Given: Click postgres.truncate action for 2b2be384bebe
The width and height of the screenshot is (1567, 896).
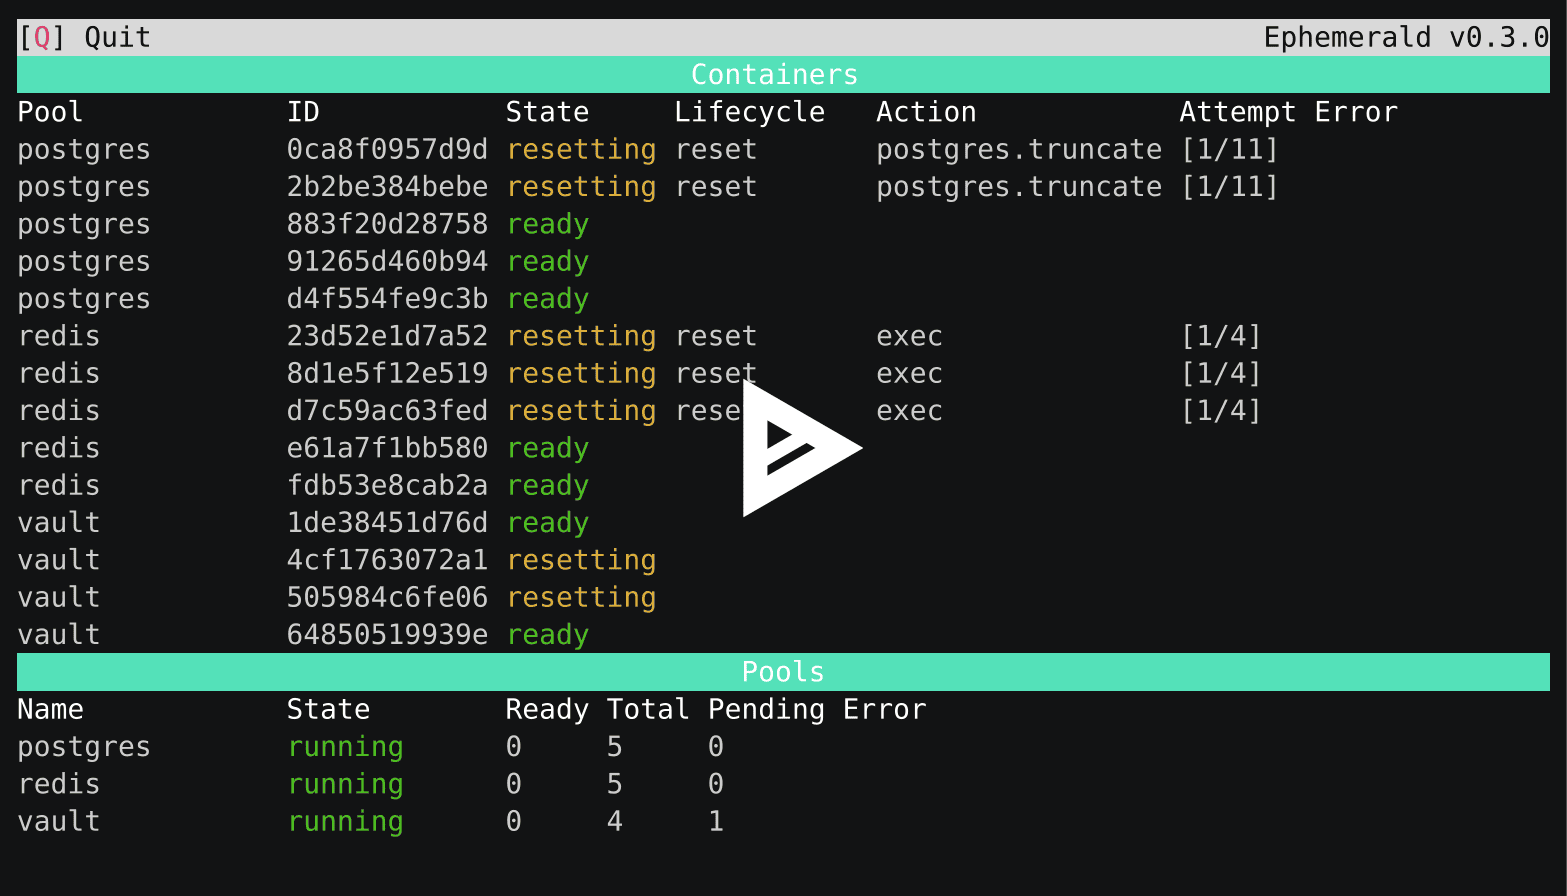Looking at the screenshot, I should pos(1019,186).
